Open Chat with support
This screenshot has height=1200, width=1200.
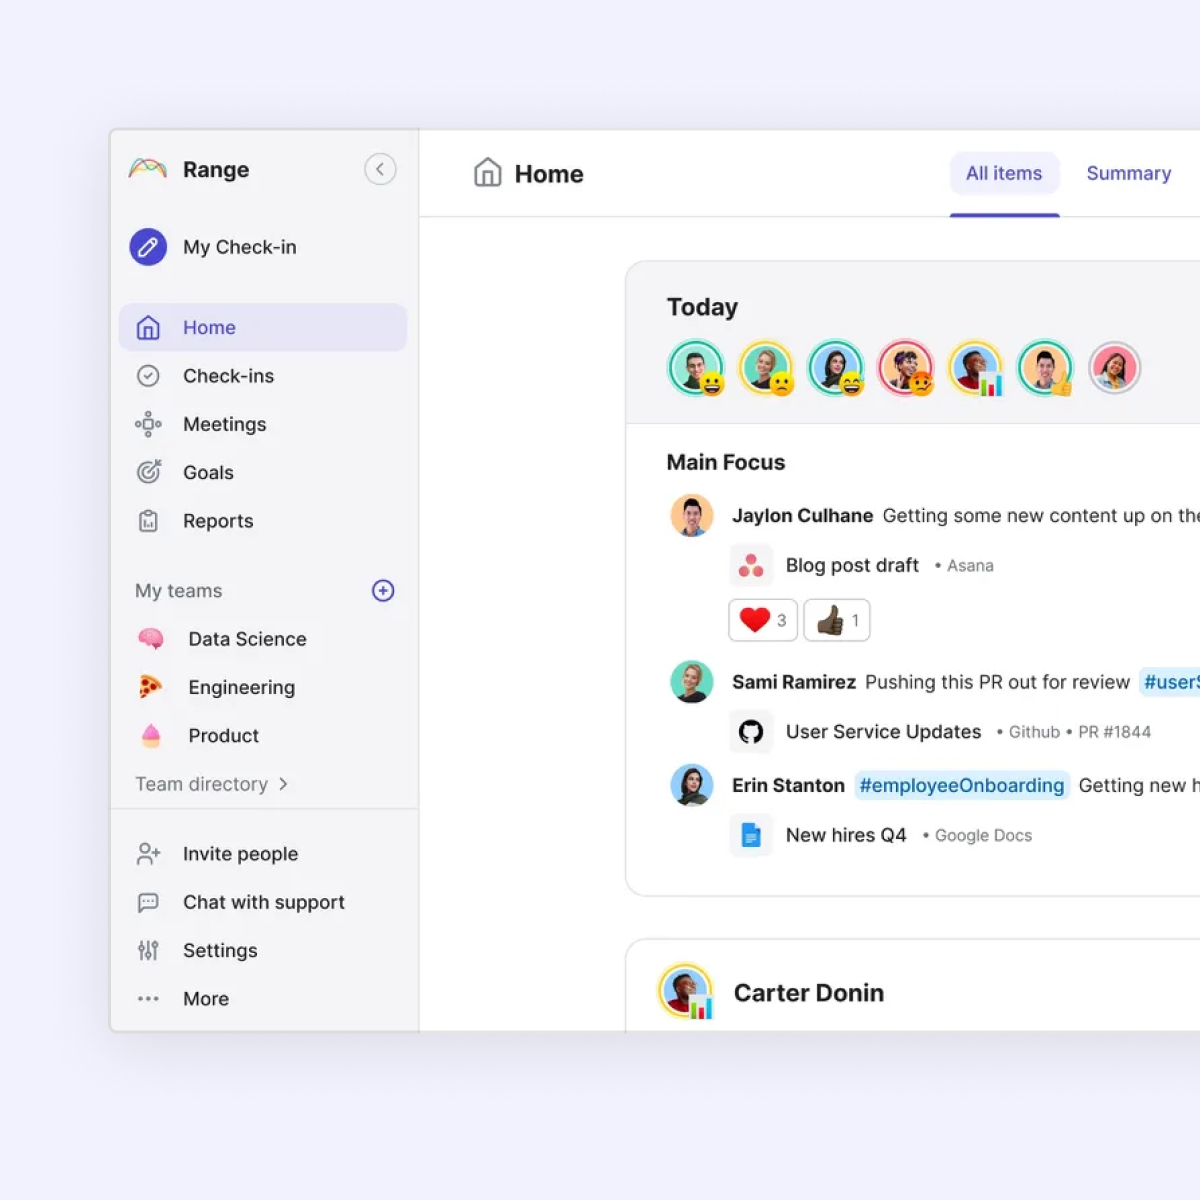click(263, 902)
